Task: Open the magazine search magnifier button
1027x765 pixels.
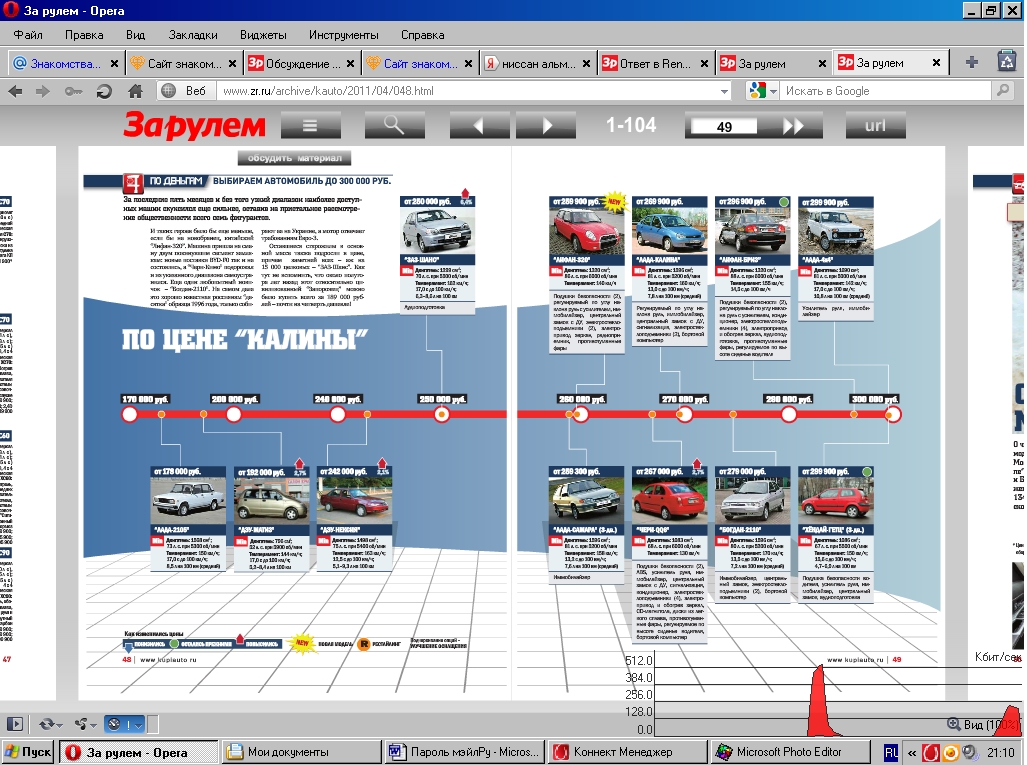Action: click(394, 124)
